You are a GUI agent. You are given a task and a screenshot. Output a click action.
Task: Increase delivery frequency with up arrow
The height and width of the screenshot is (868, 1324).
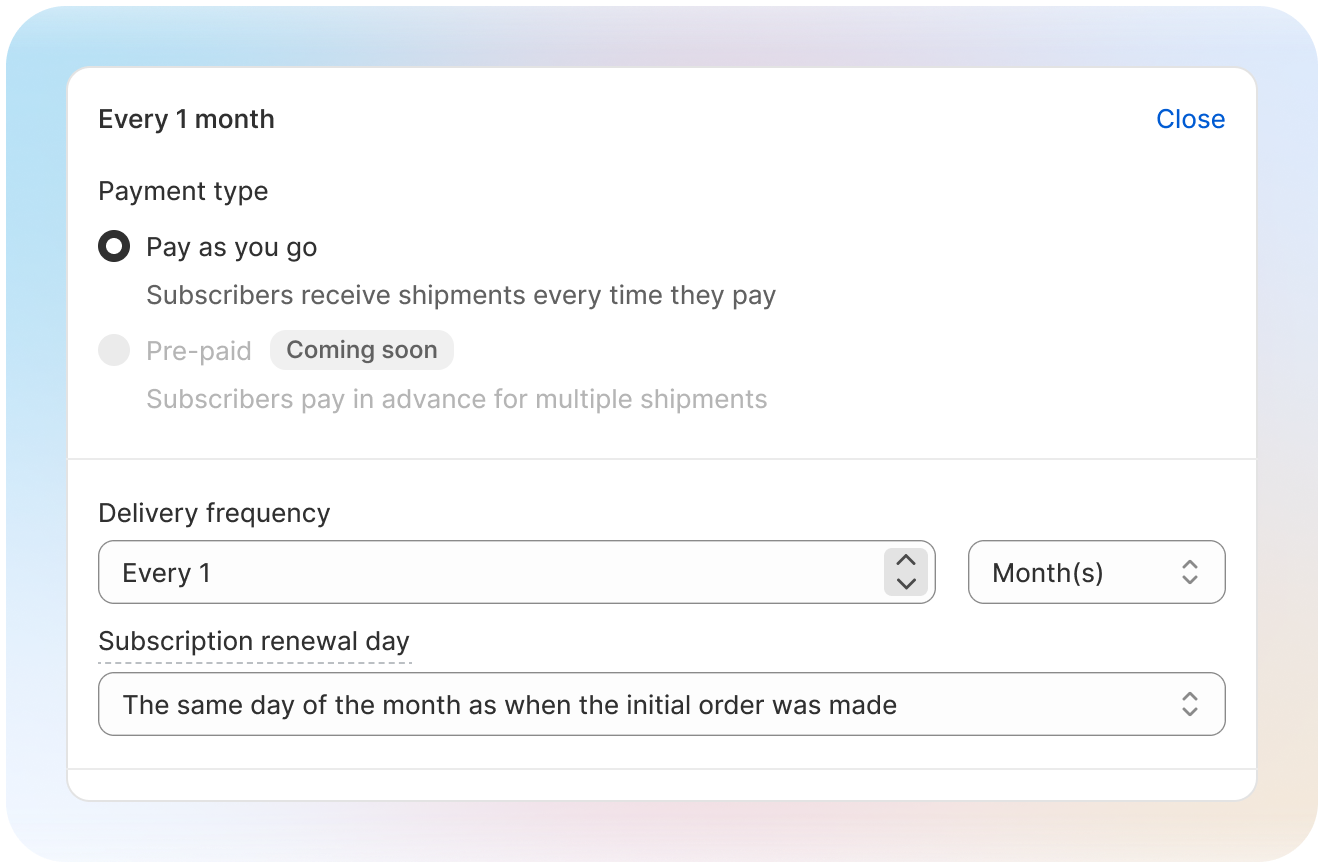click(906, 561)
